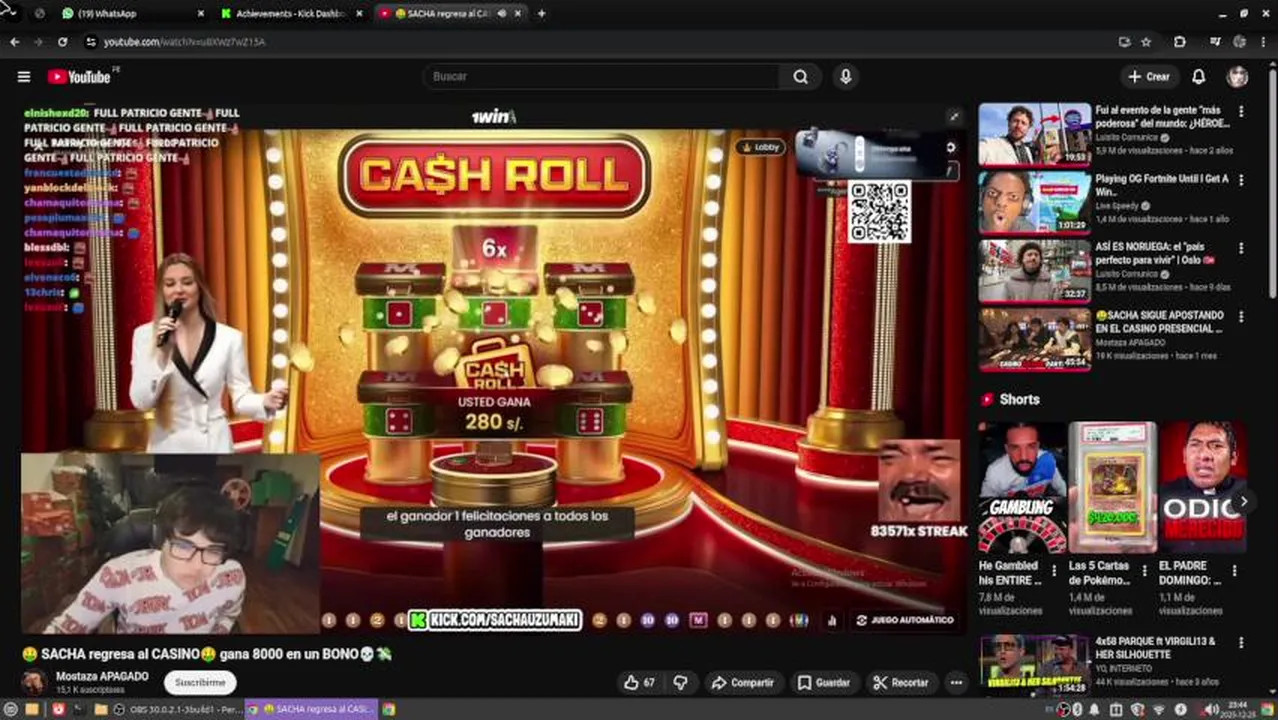Image resolution: width=1278 pixels, height=720 pixels.
Task: Open options for 'Playing OG Fortnite' video
Action: pos(1241,180)
